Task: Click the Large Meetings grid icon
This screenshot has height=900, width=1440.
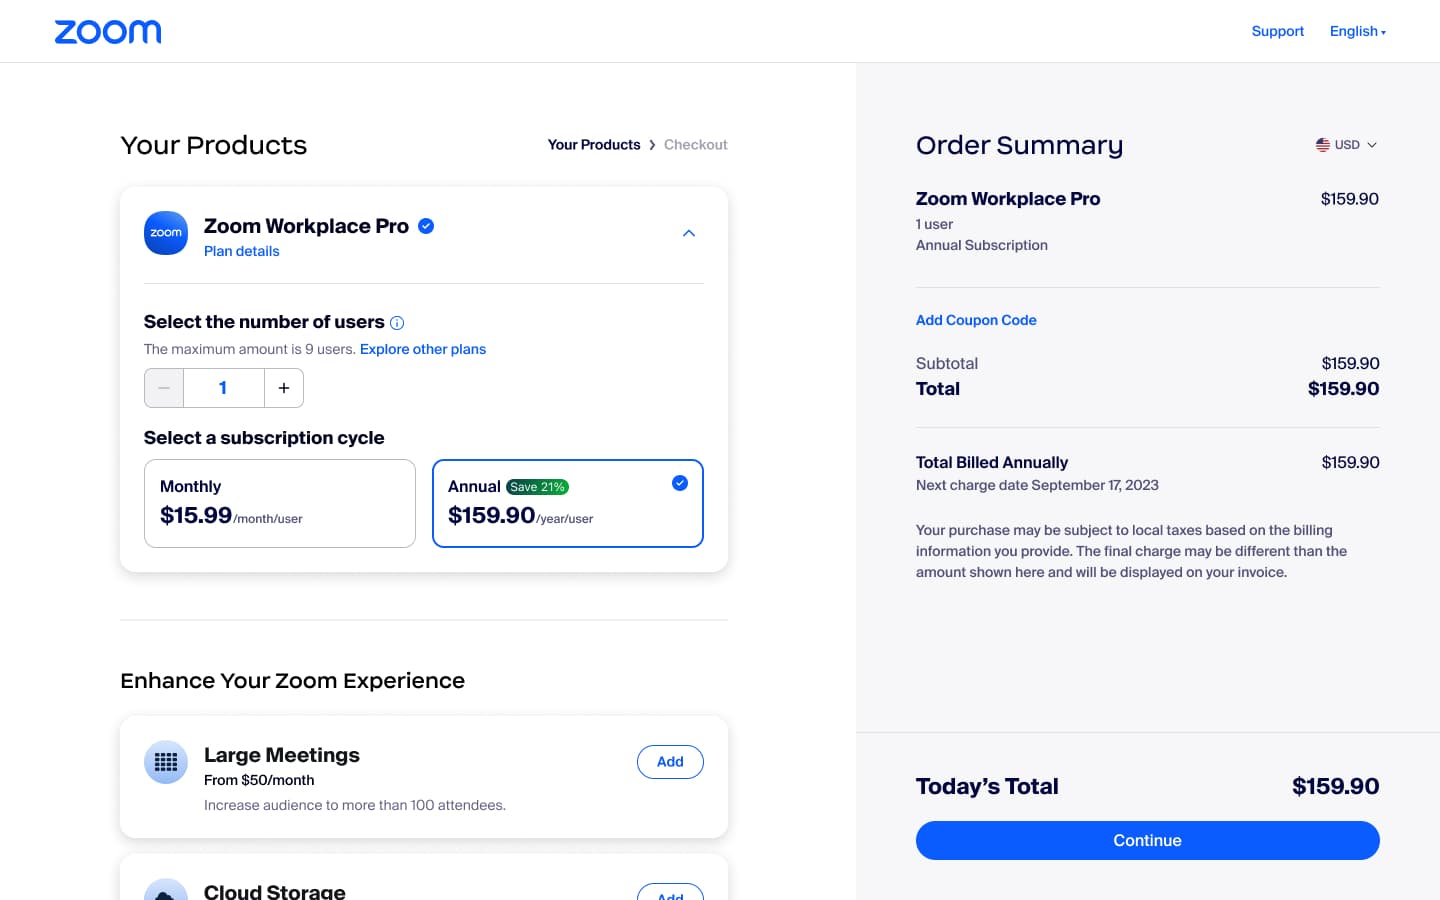Action: click(166, 762)
